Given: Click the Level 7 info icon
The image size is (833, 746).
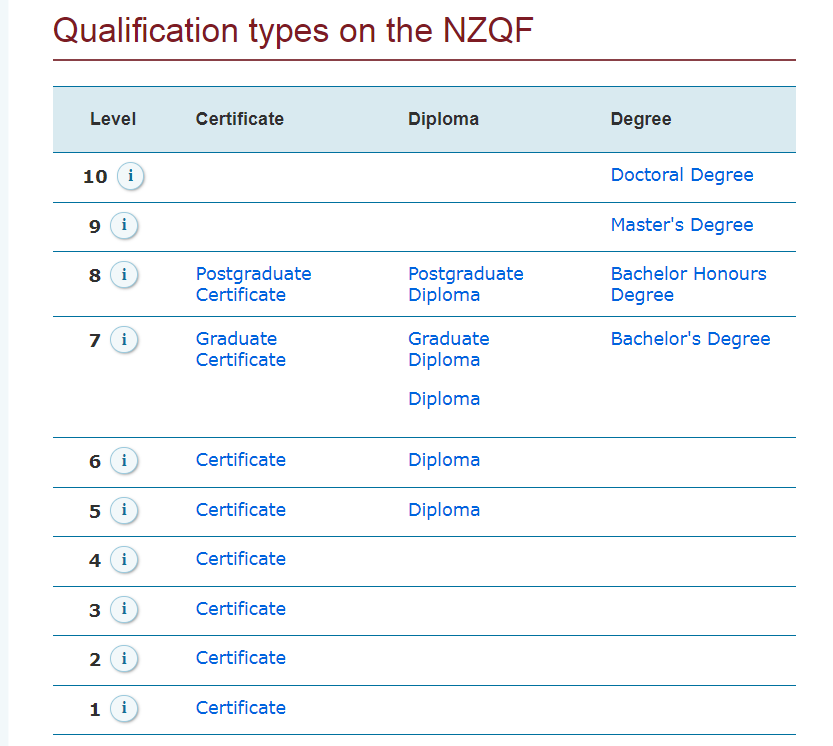Looking at the screenshot, I should tap(124, 340).
